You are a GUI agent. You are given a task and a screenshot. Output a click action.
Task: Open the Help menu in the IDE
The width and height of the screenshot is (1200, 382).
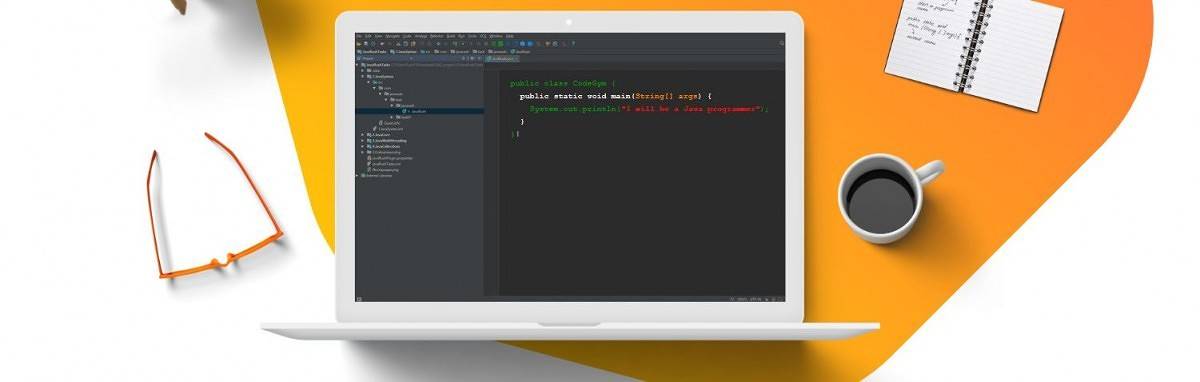[x=509, y=36]
